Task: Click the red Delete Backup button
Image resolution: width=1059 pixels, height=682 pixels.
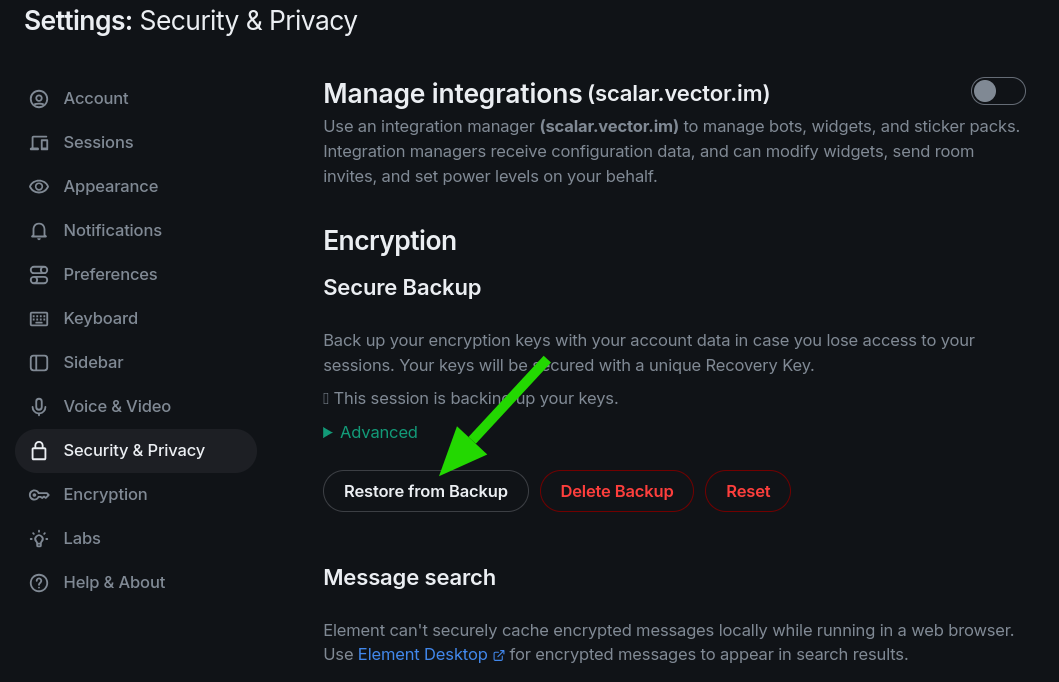Action: (616, 491)
